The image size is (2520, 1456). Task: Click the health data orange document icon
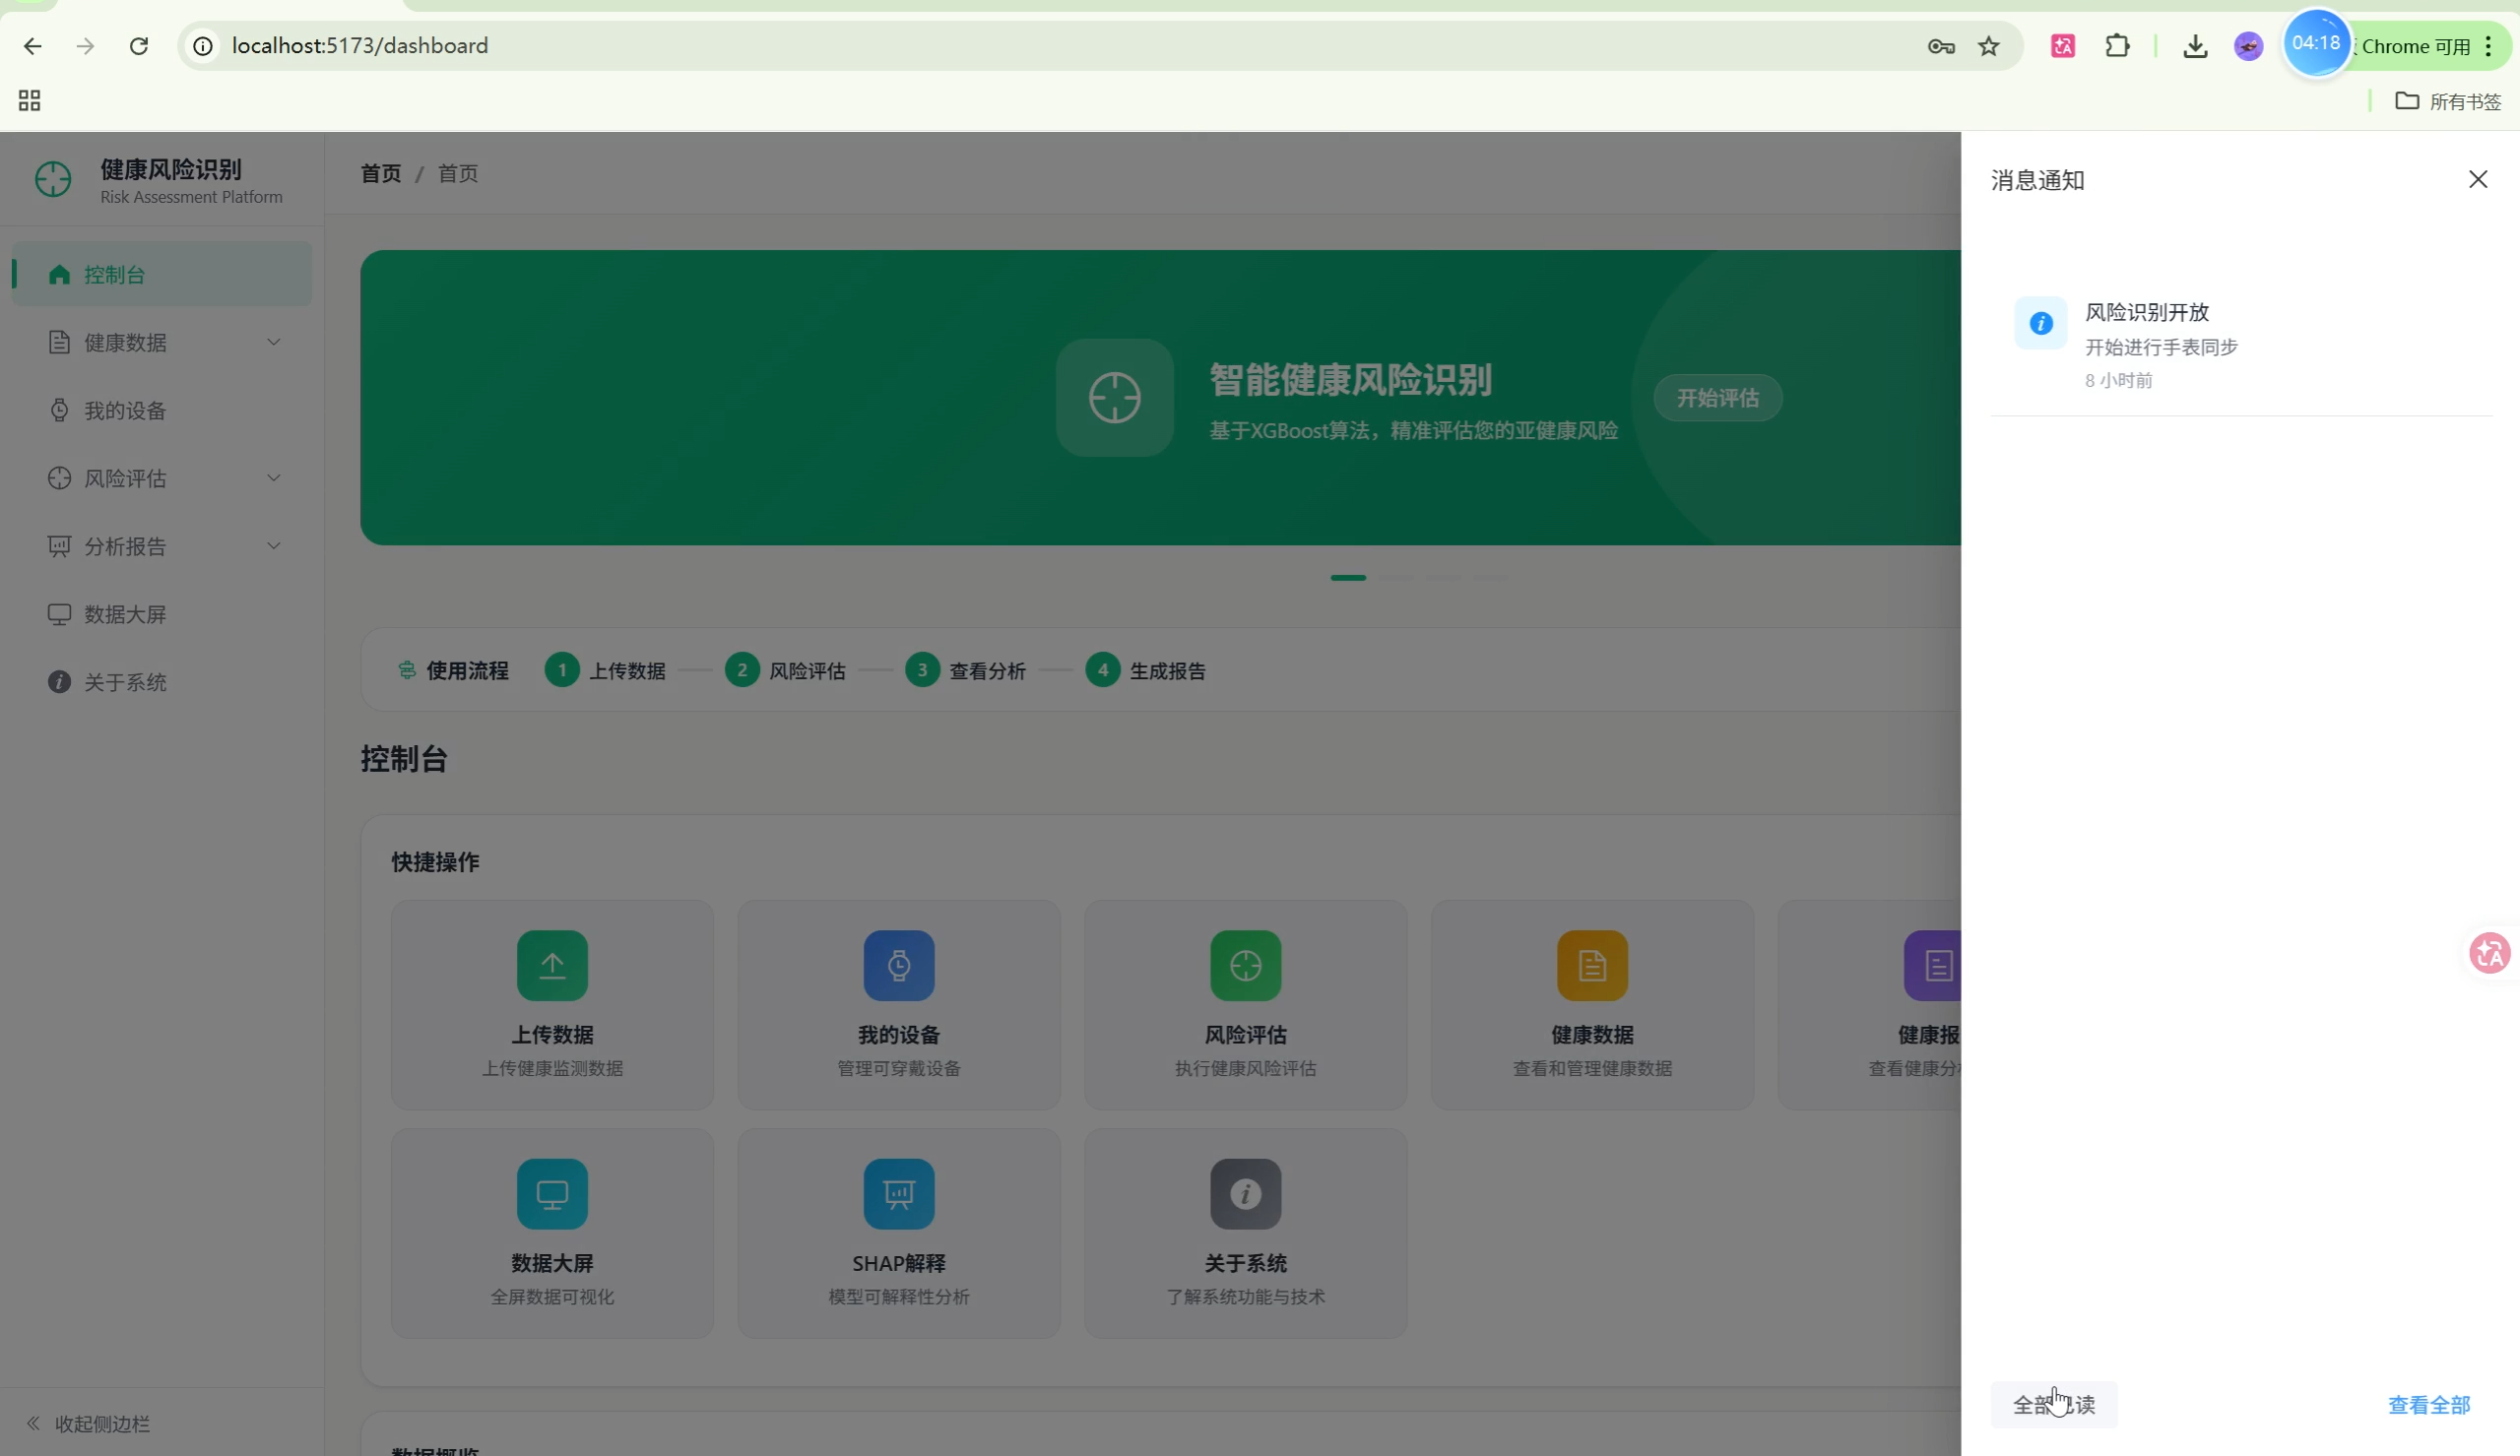[1591, 965]
